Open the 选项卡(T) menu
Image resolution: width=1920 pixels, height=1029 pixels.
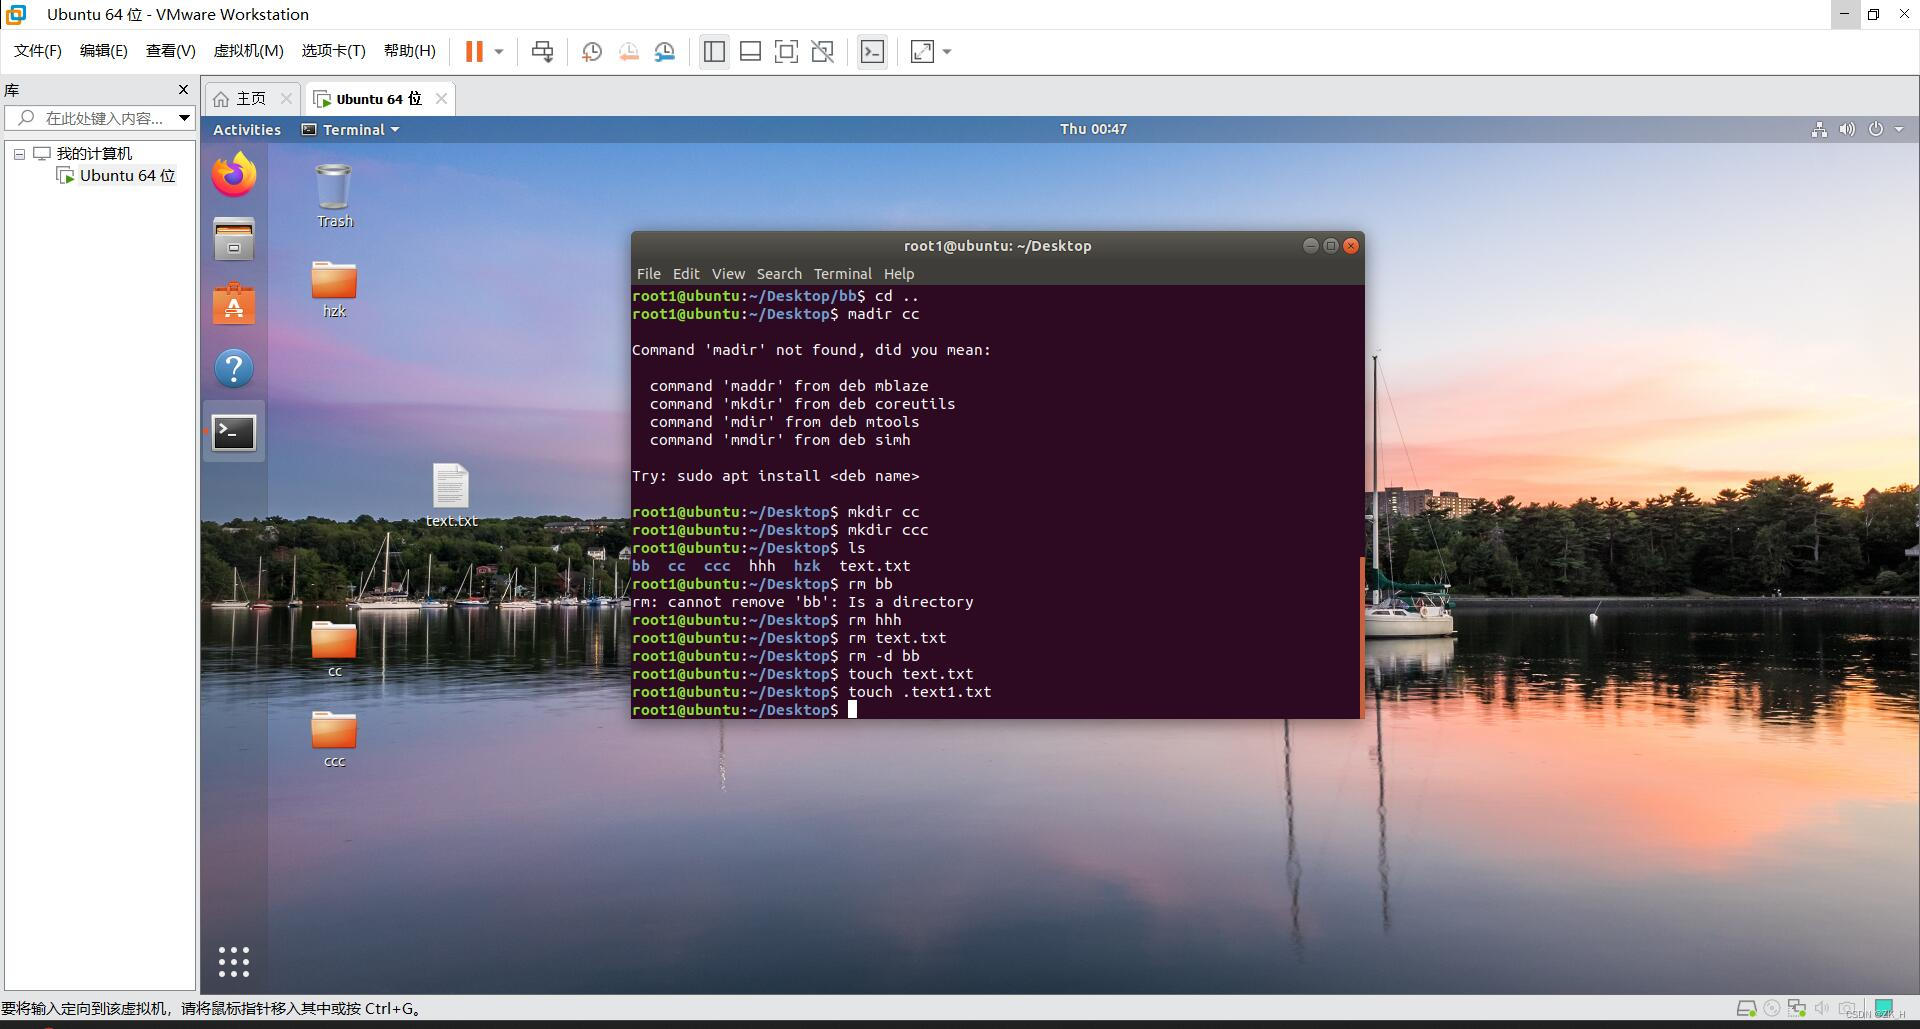pos(334,51)
